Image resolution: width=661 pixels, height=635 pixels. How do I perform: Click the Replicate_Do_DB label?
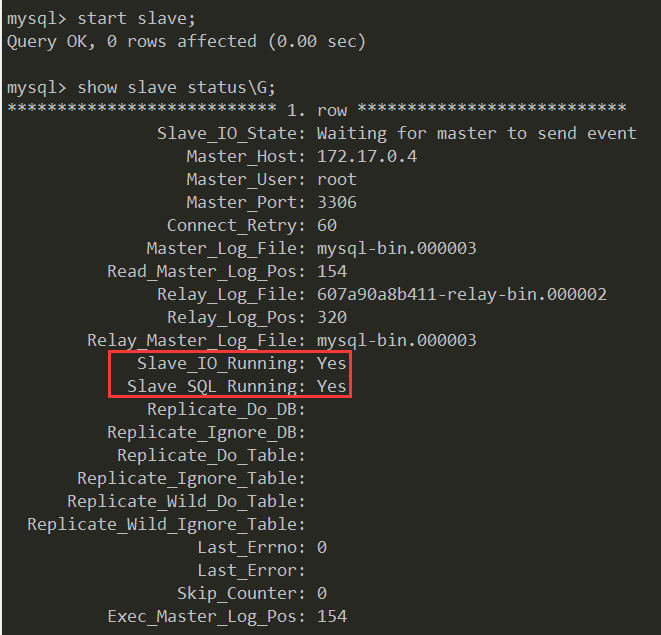(x=226, y=409)
